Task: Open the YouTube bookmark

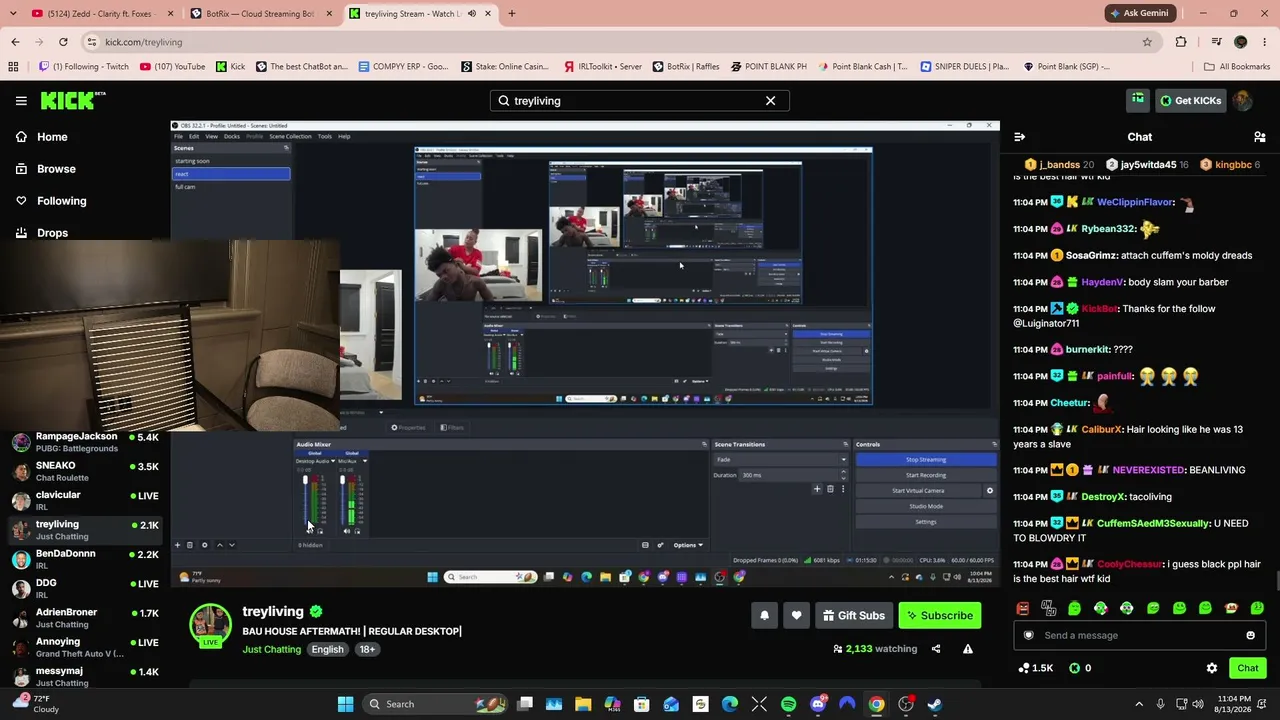Action: coord(173,67)
